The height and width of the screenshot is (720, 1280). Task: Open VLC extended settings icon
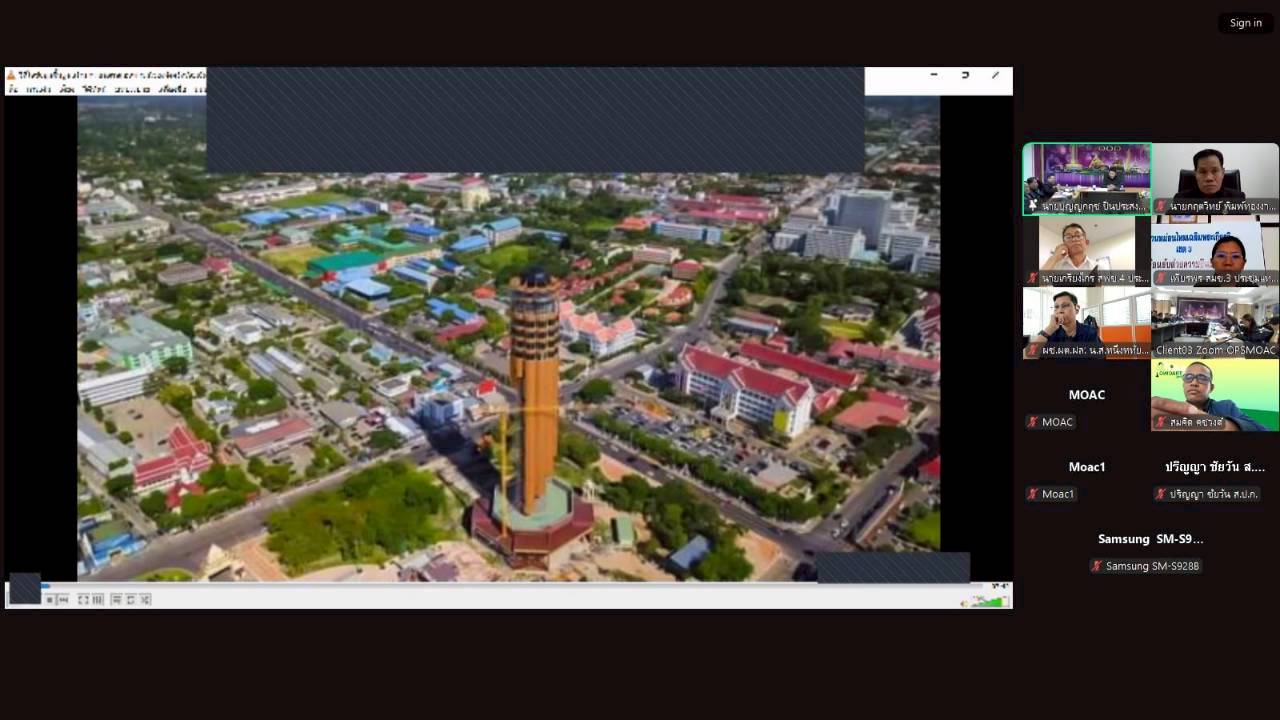click(x=98, y=600)
